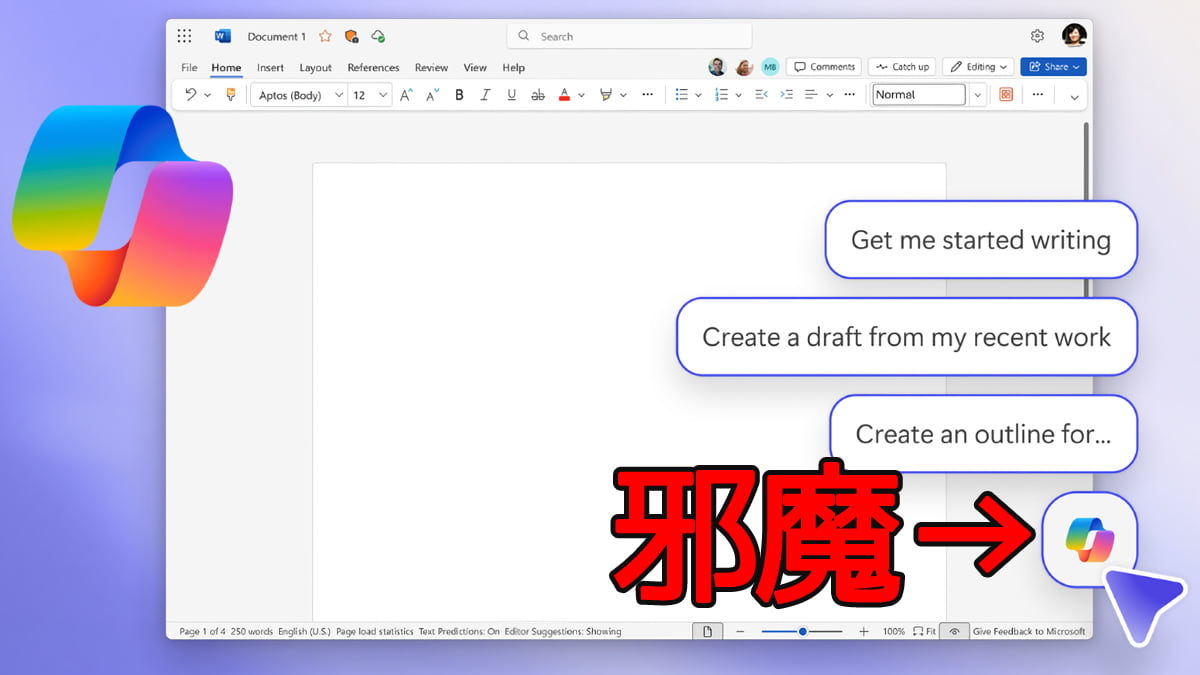Apply the red font color
This screenshot has width=1200, height=675.
click(x=564, y=95)
